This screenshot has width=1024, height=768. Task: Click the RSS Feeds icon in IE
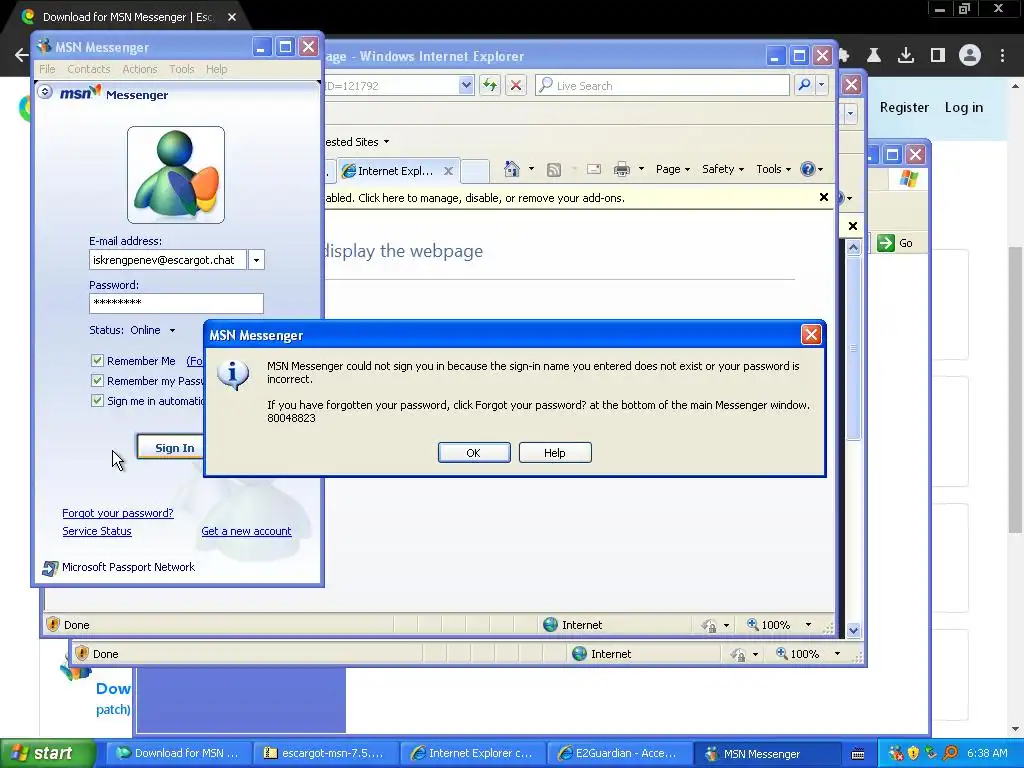(554, 170)
